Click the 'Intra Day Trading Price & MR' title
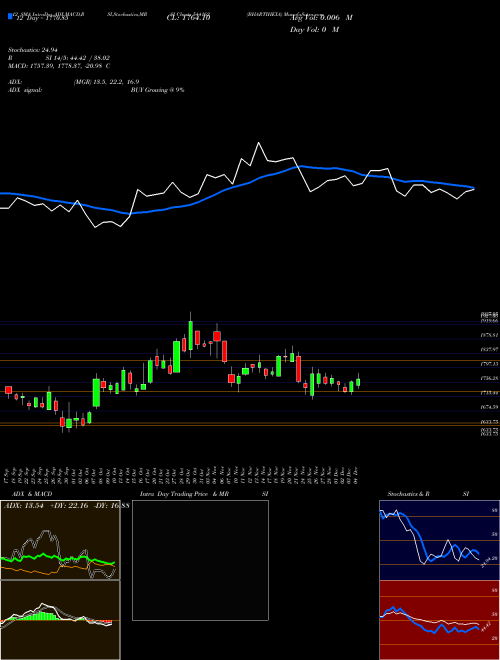 pos(184,494)
